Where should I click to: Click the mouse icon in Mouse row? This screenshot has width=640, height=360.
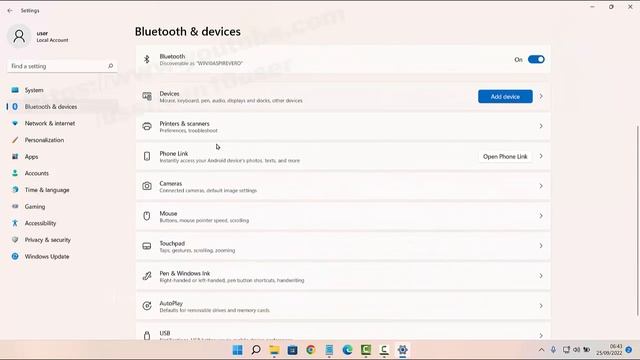point(147,216)
